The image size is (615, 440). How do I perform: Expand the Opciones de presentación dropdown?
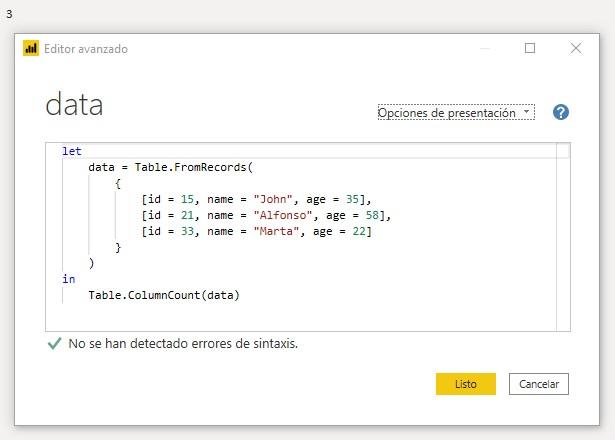tap(456, 113)
